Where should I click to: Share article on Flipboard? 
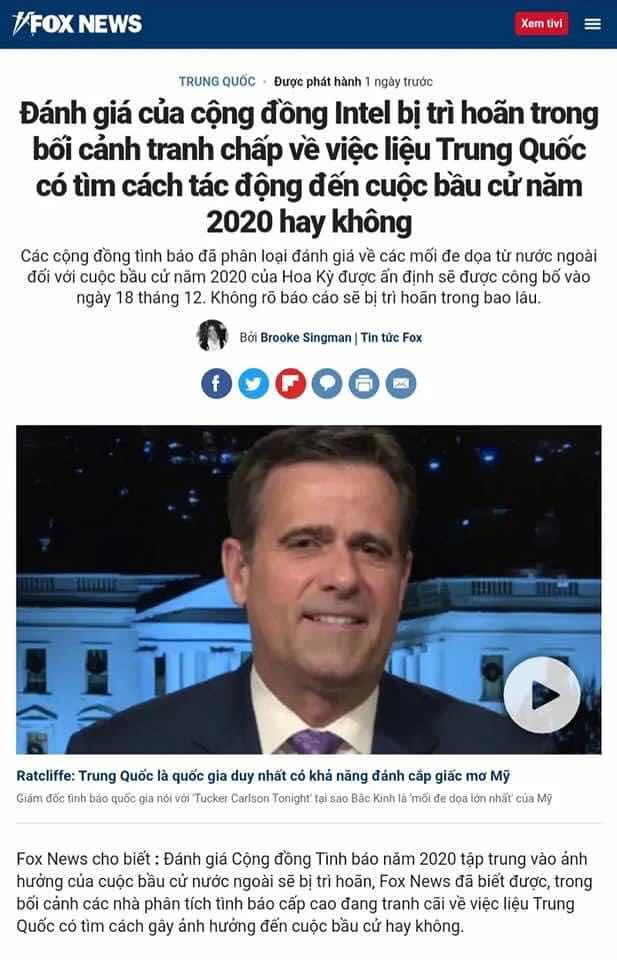pyautogui.click(x=290, y=384)
